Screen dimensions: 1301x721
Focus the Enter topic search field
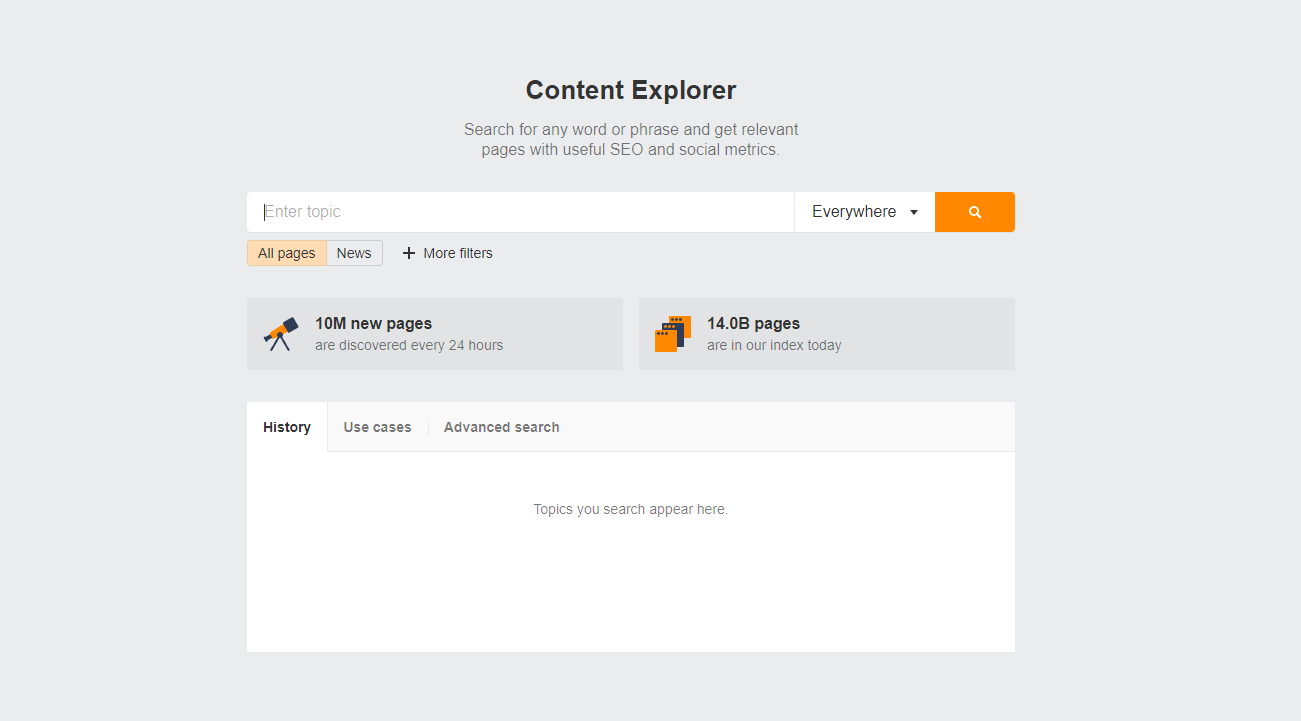[520, 212]
